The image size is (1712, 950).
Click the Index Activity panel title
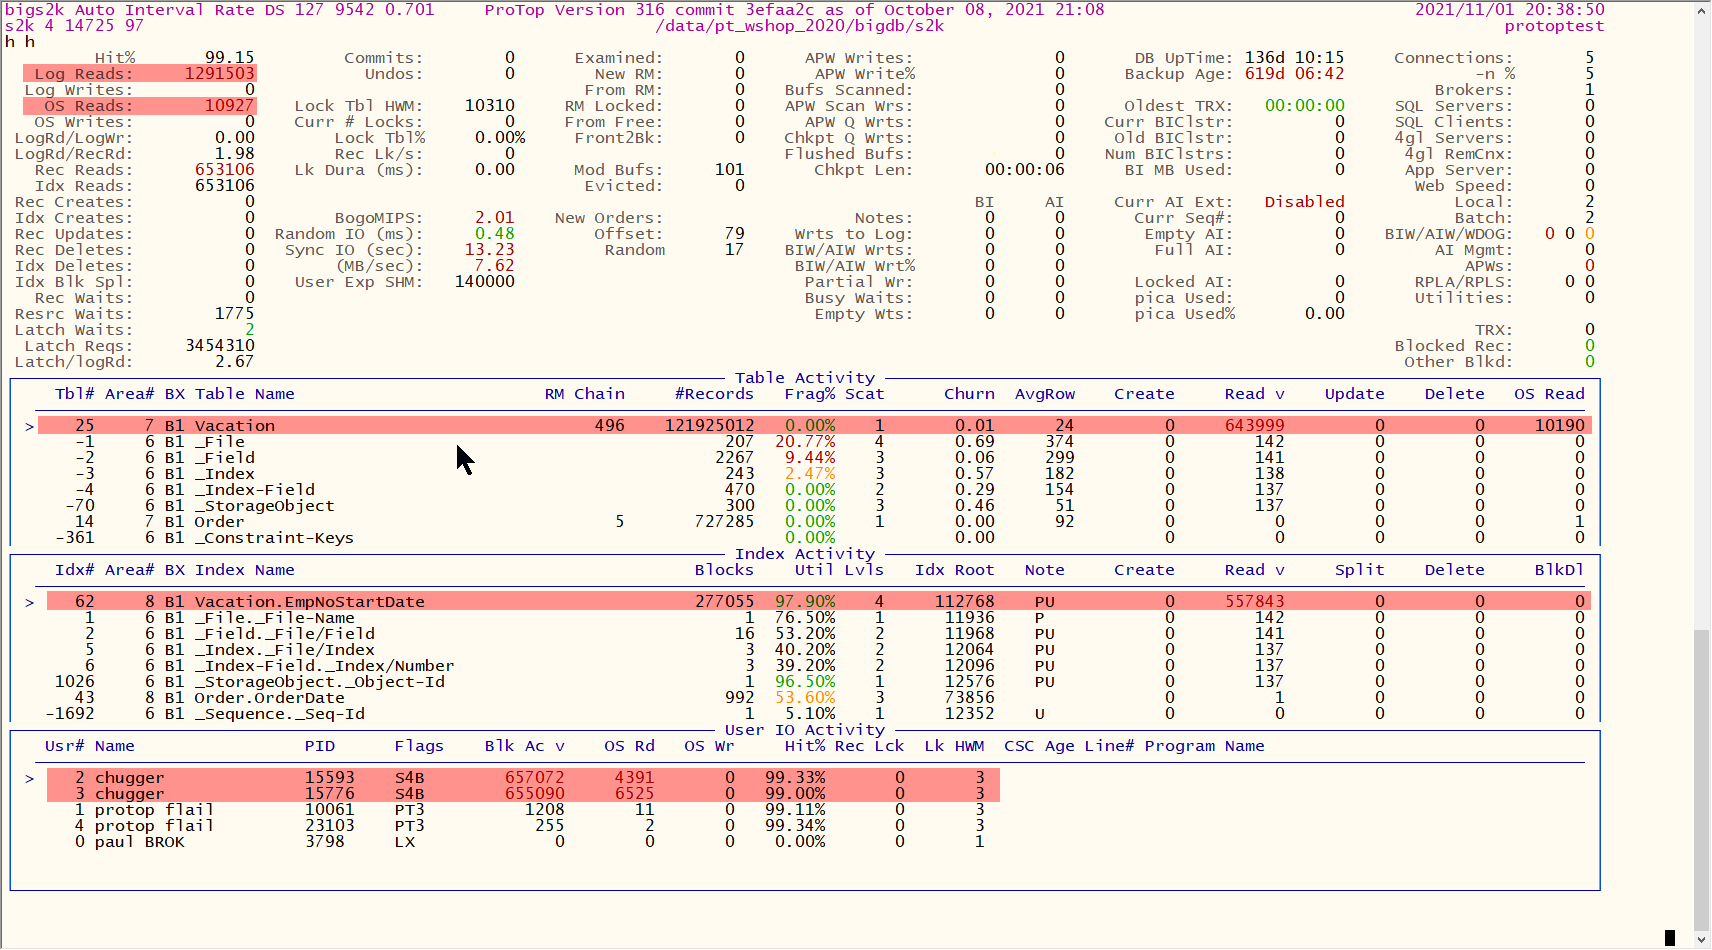click(805, 554)
